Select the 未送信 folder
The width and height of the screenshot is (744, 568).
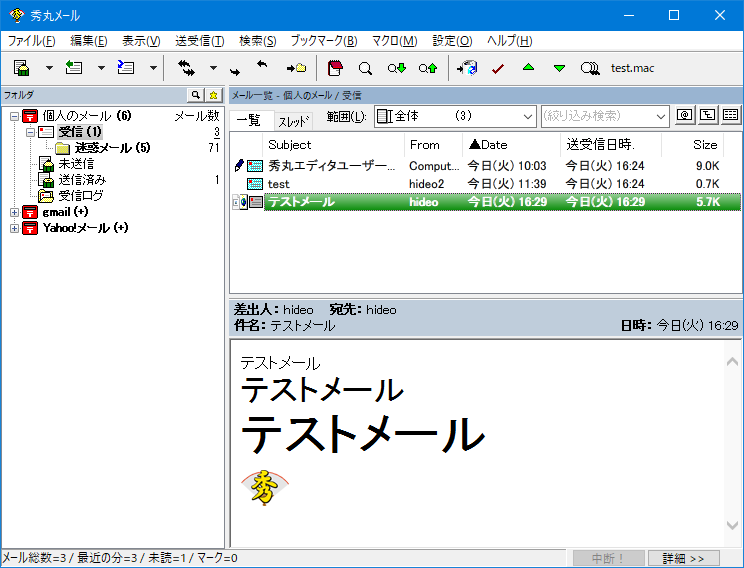click(x=76, y=164)
